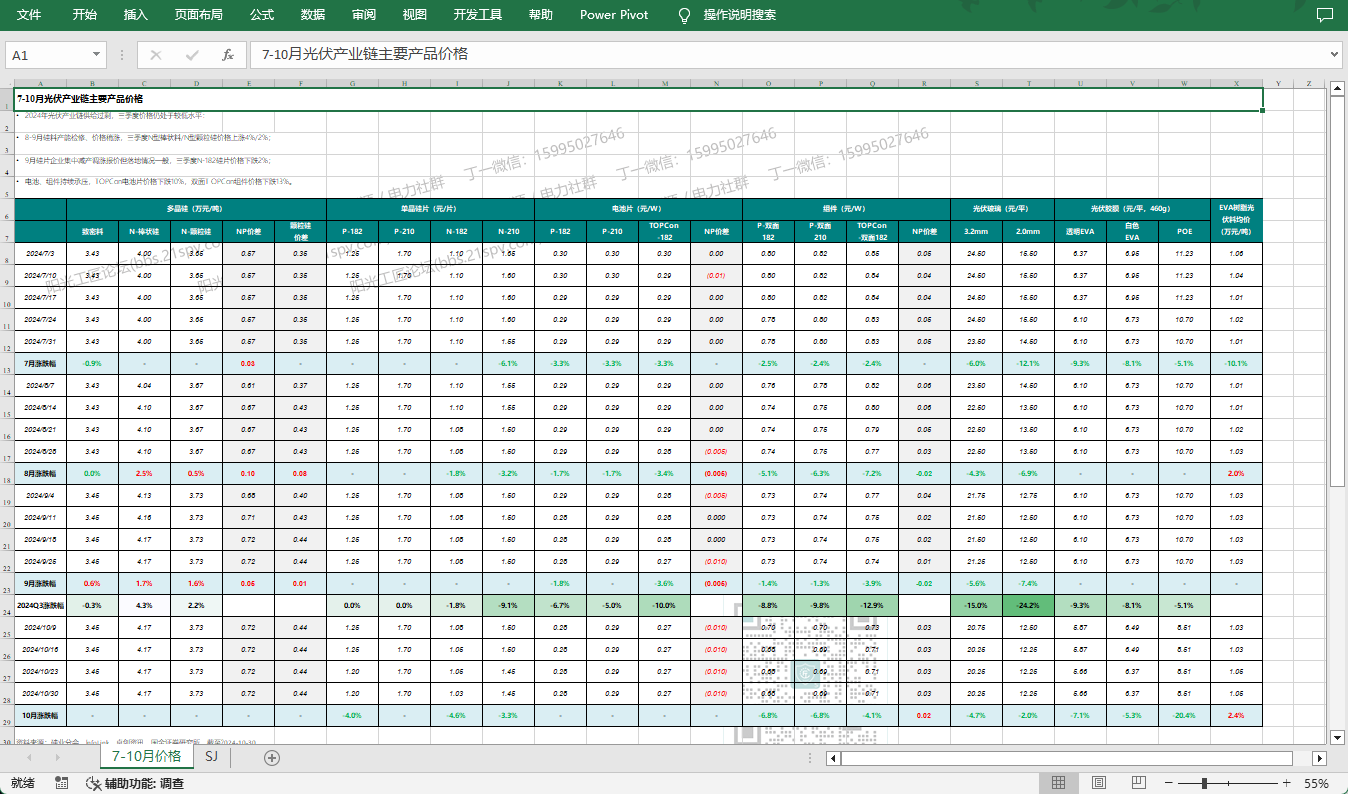The image size is (1348, 794).
Task: Click the formula bar cancel X icon
Action: 156,55
